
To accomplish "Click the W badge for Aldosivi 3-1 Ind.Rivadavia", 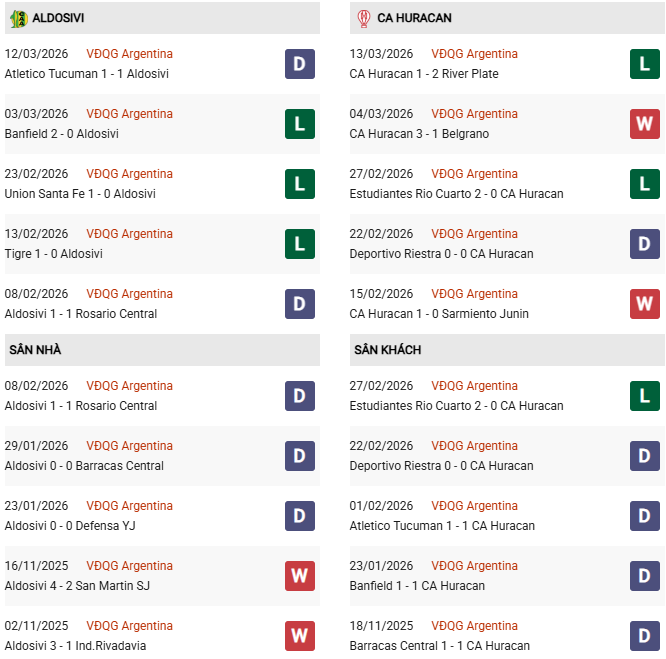I will [x=300, y=636].
